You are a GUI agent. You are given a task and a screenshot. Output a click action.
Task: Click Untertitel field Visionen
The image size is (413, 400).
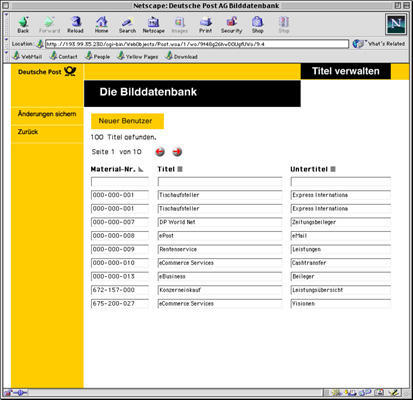tap(340, 304)
